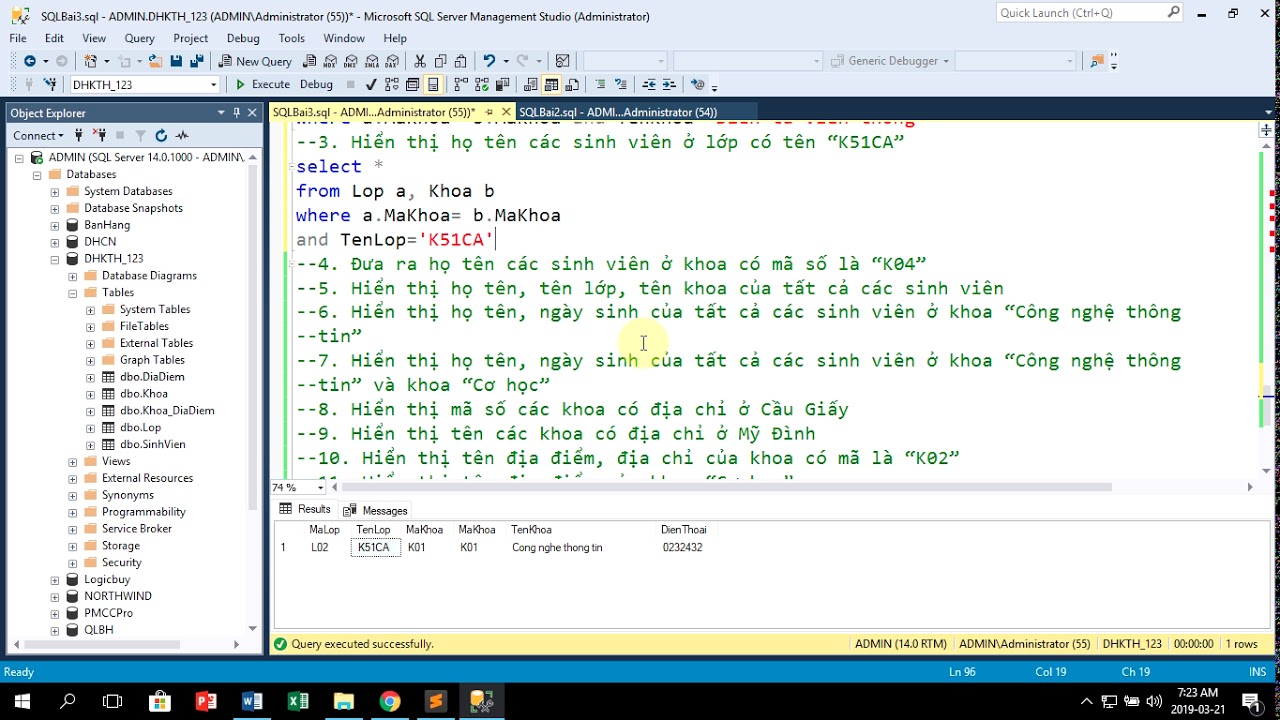1280x720 pixels.
Task: Click the Undo arrow icon
Action: coord(488,61)
